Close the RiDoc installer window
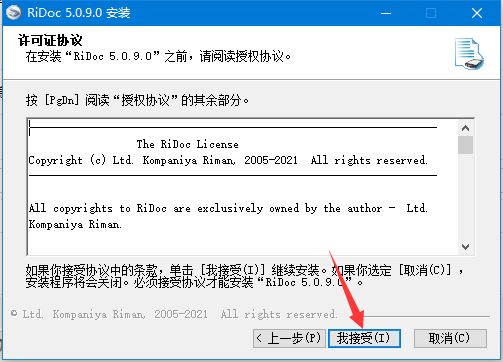Viewport: 503px width, 362px height. click(477, 13)
